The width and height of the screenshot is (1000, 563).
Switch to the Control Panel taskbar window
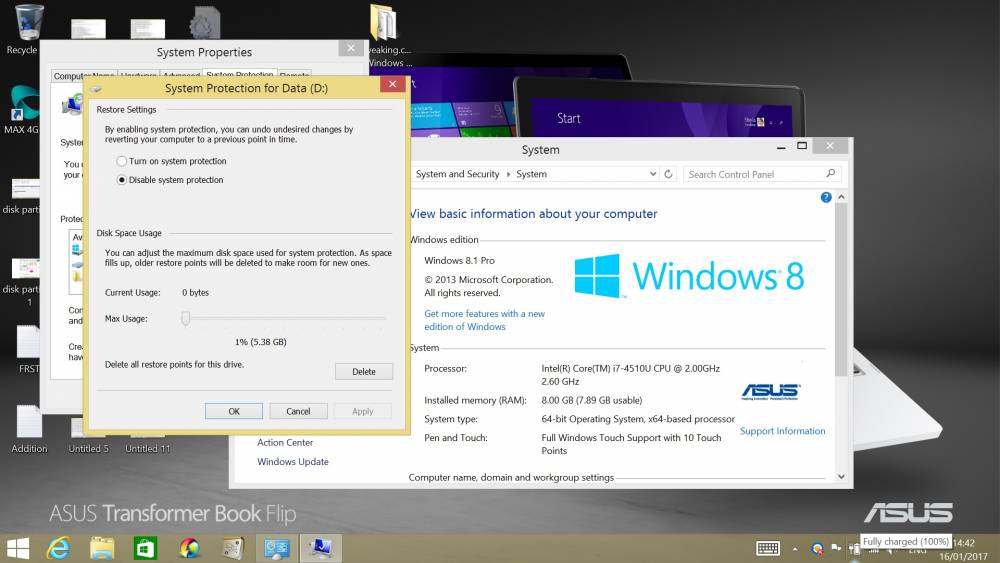pos(277,548)
